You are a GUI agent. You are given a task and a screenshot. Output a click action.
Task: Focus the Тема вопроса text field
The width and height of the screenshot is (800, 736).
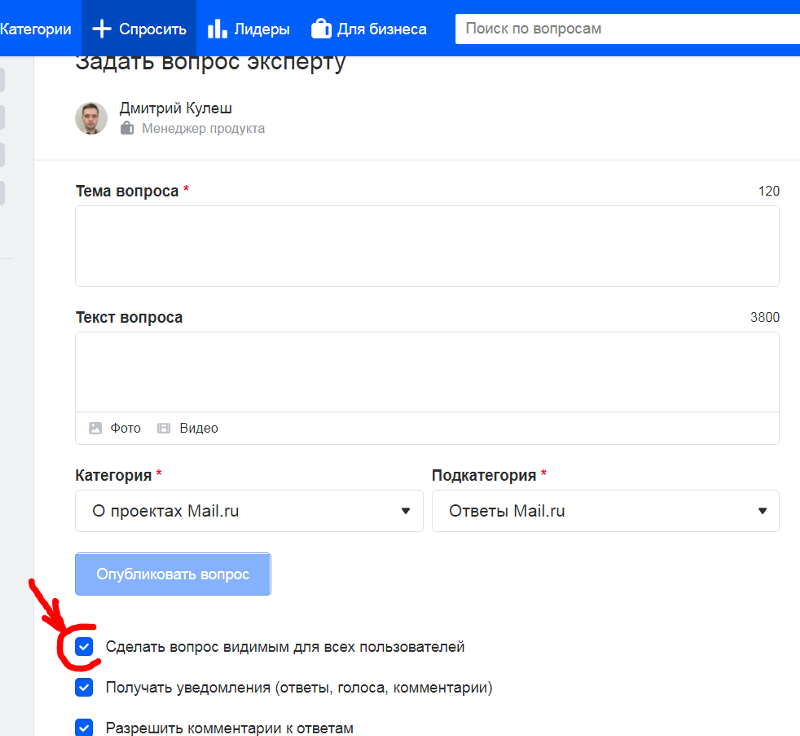point(427,246)
